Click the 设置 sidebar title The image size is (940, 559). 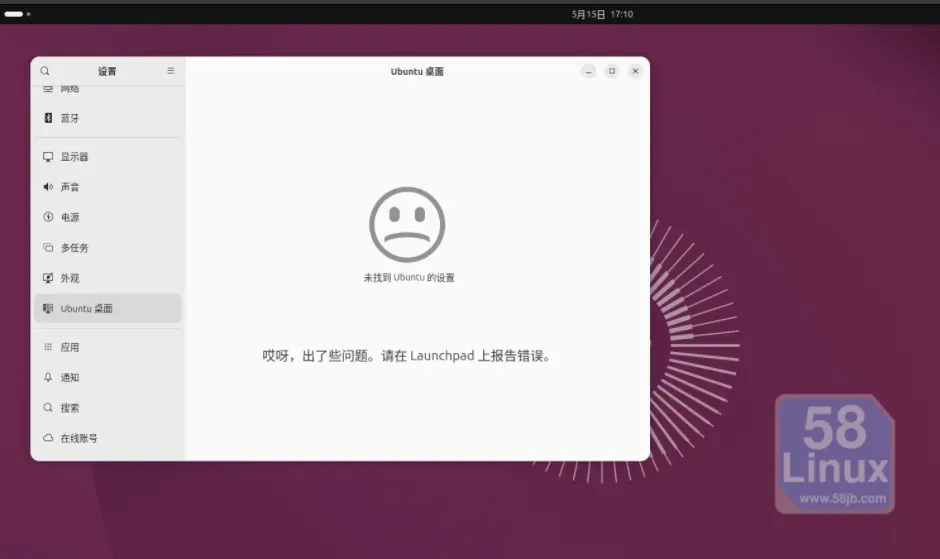tap(107, 71)
